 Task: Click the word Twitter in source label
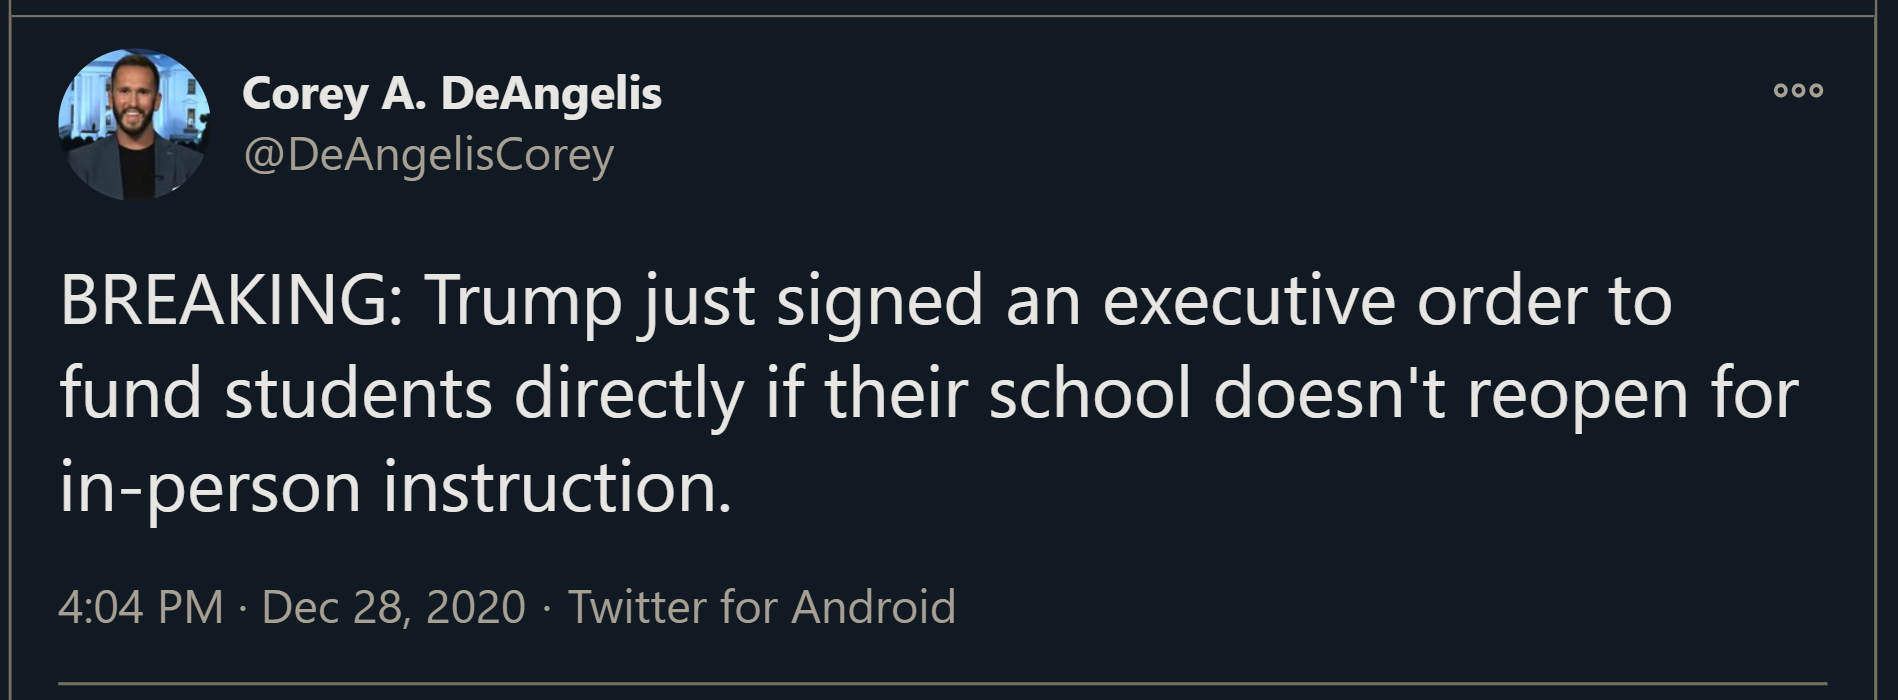point(637,607)
